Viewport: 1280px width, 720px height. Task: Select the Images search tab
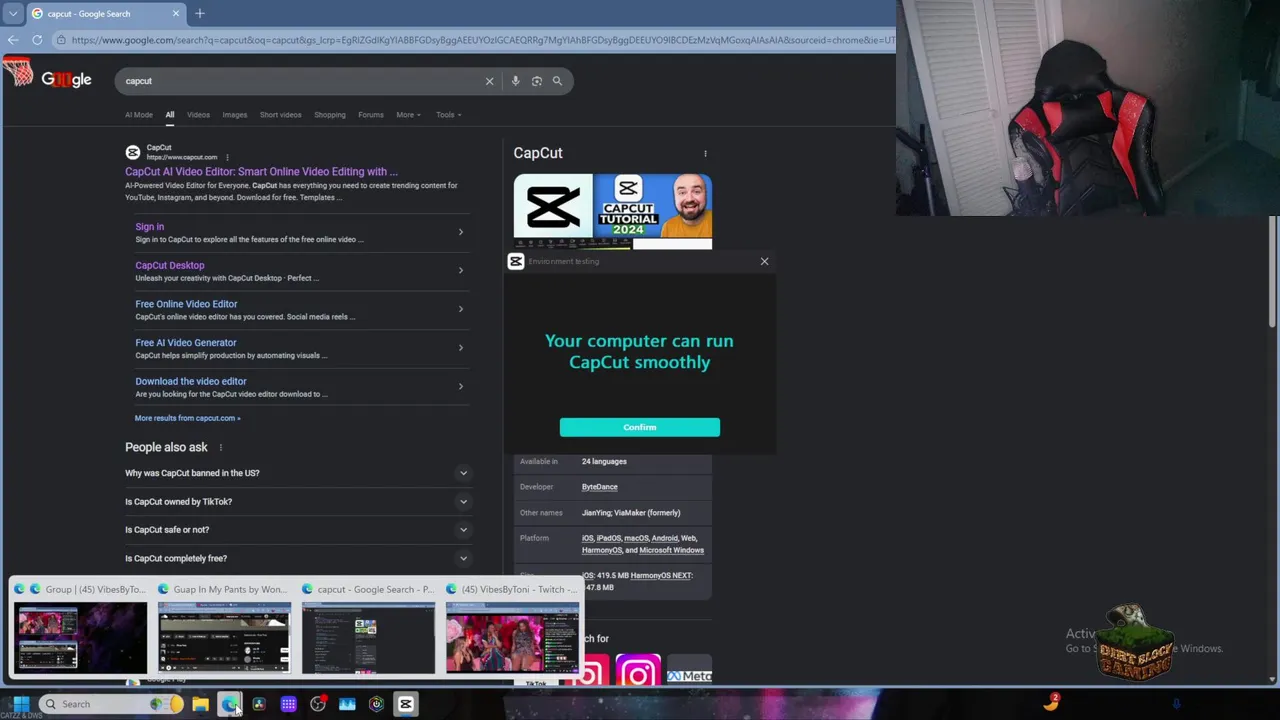click(x=235, y=115)
